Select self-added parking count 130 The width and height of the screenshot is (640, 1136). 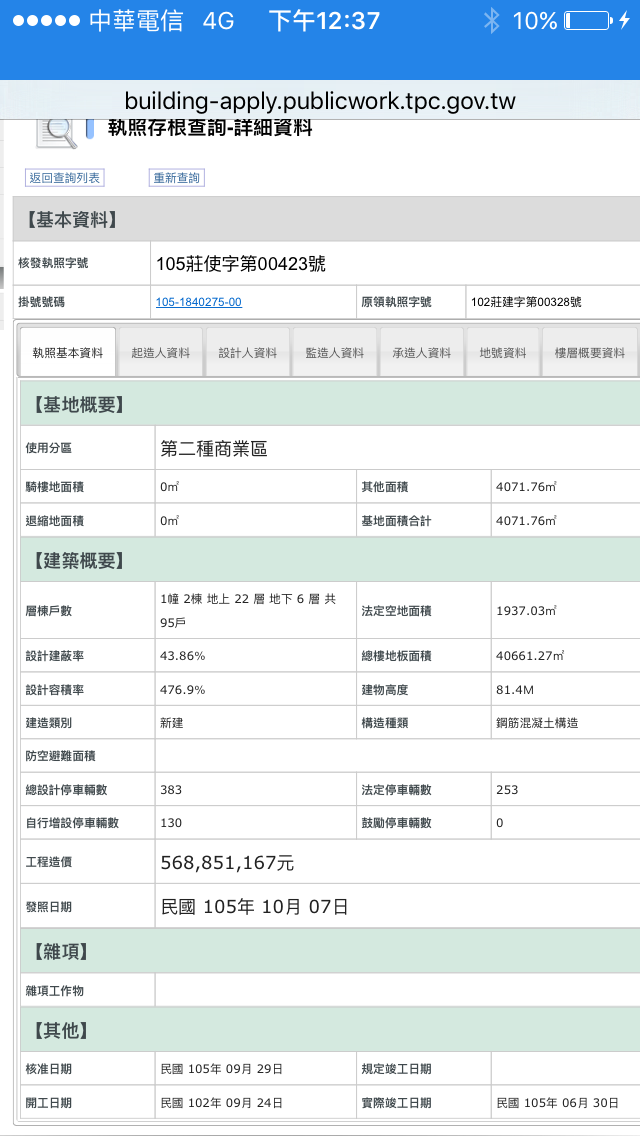click(x=171, y=823)
